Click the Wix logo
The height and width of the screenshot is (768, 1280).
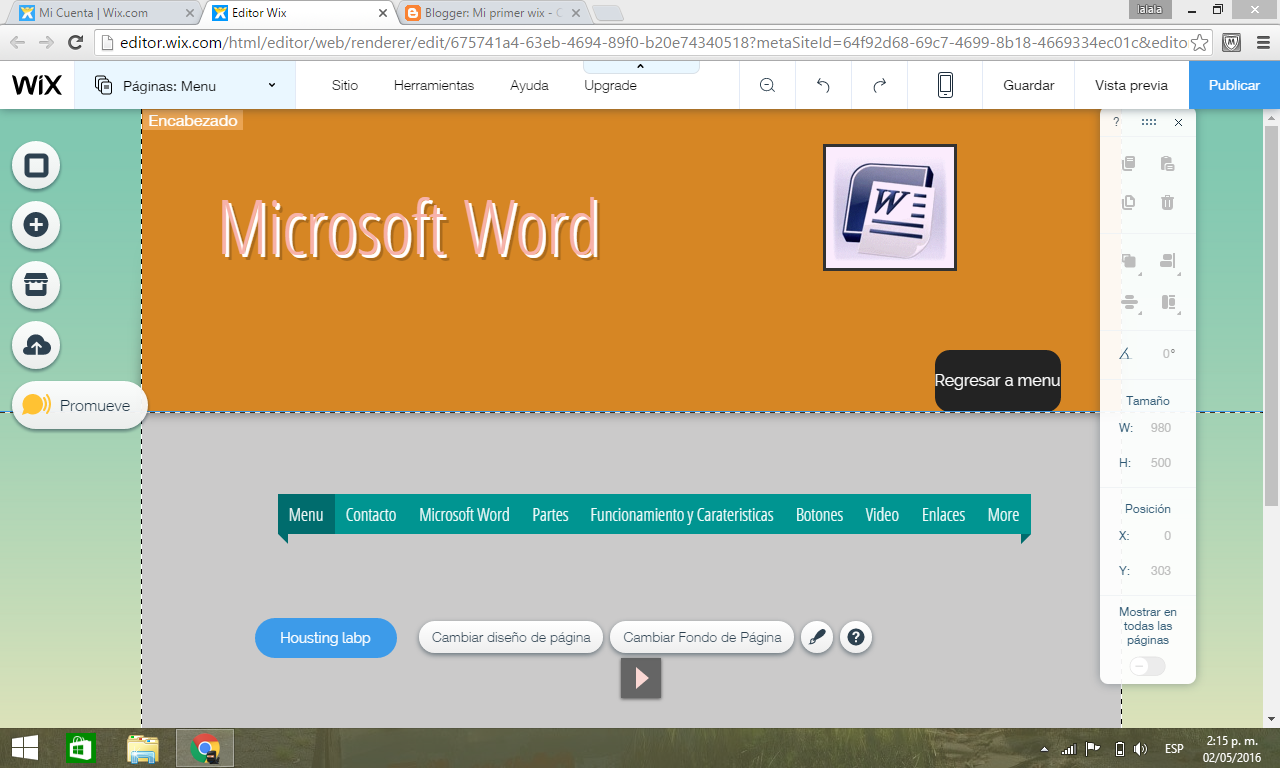coord(37,85)
